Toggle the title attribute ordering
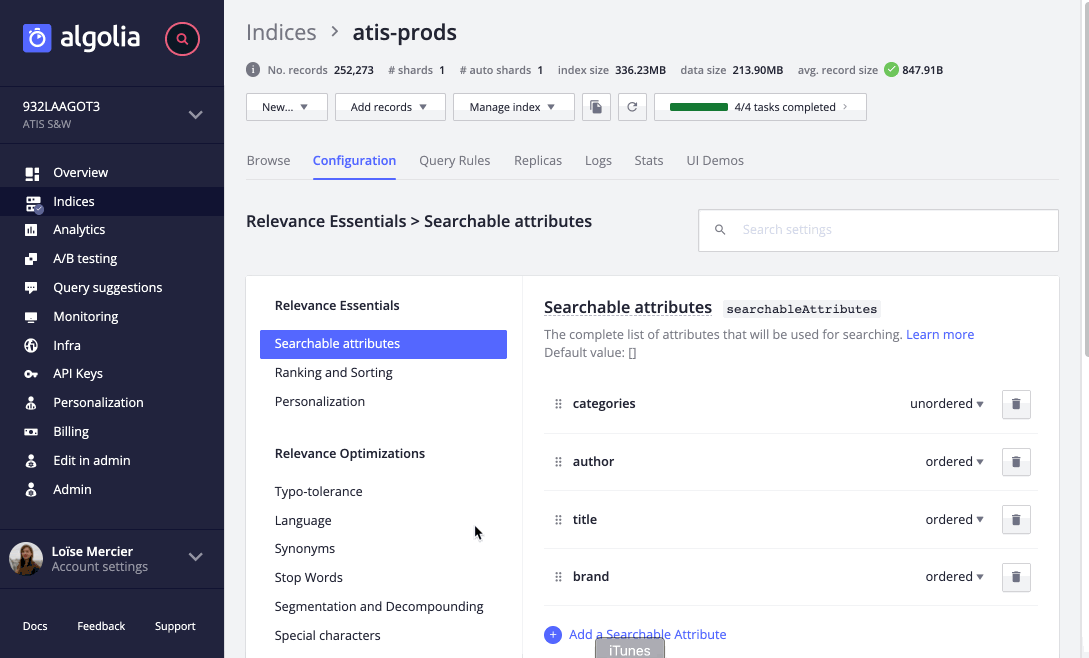 coord(953,519)
